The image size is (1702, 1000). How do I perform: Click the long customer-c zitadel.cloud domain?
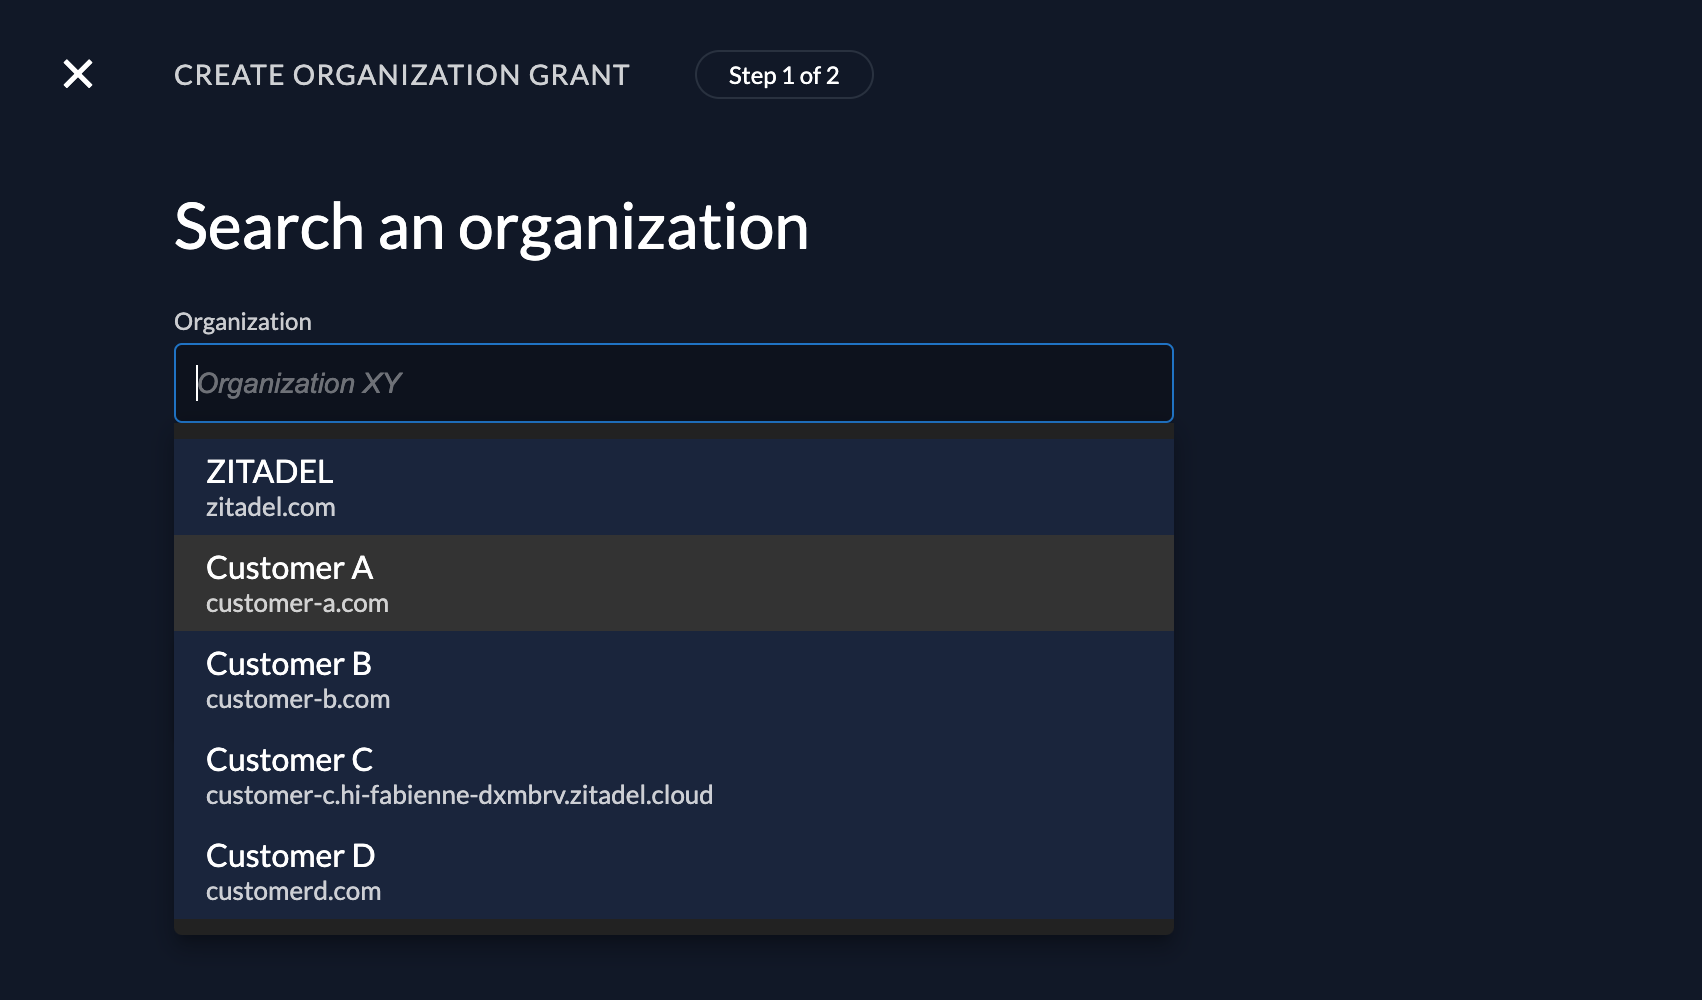[460, 794]
